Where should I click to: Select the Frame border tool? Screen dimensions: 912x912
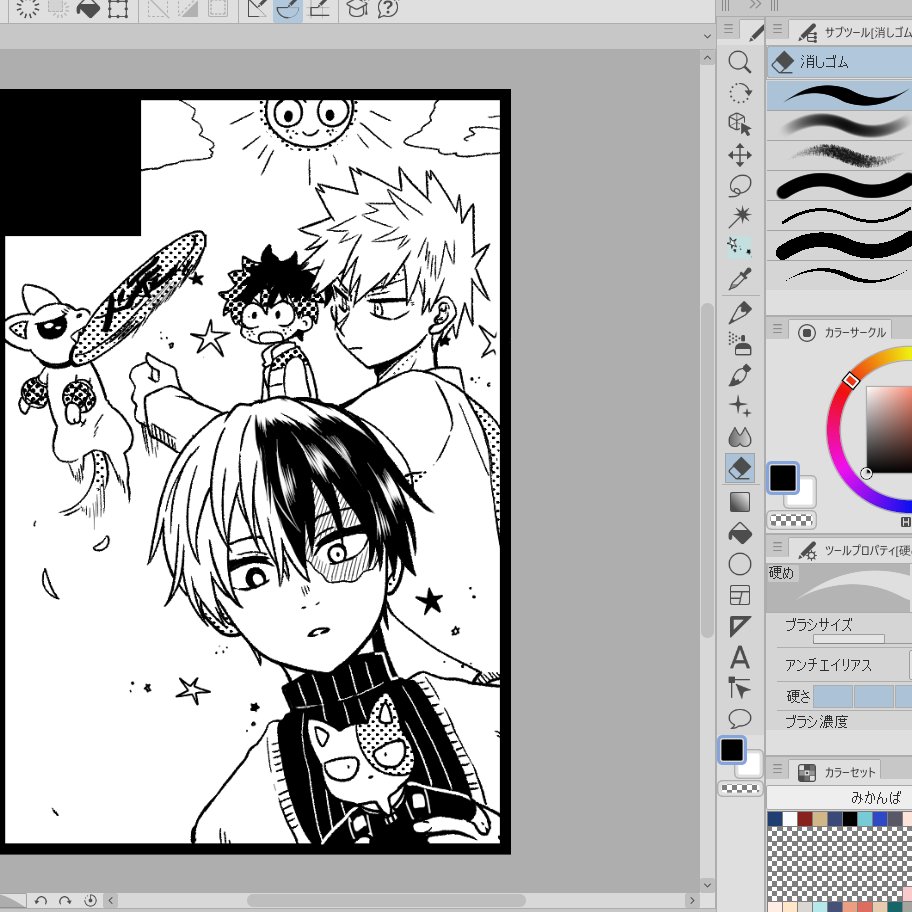pos(739,595)
